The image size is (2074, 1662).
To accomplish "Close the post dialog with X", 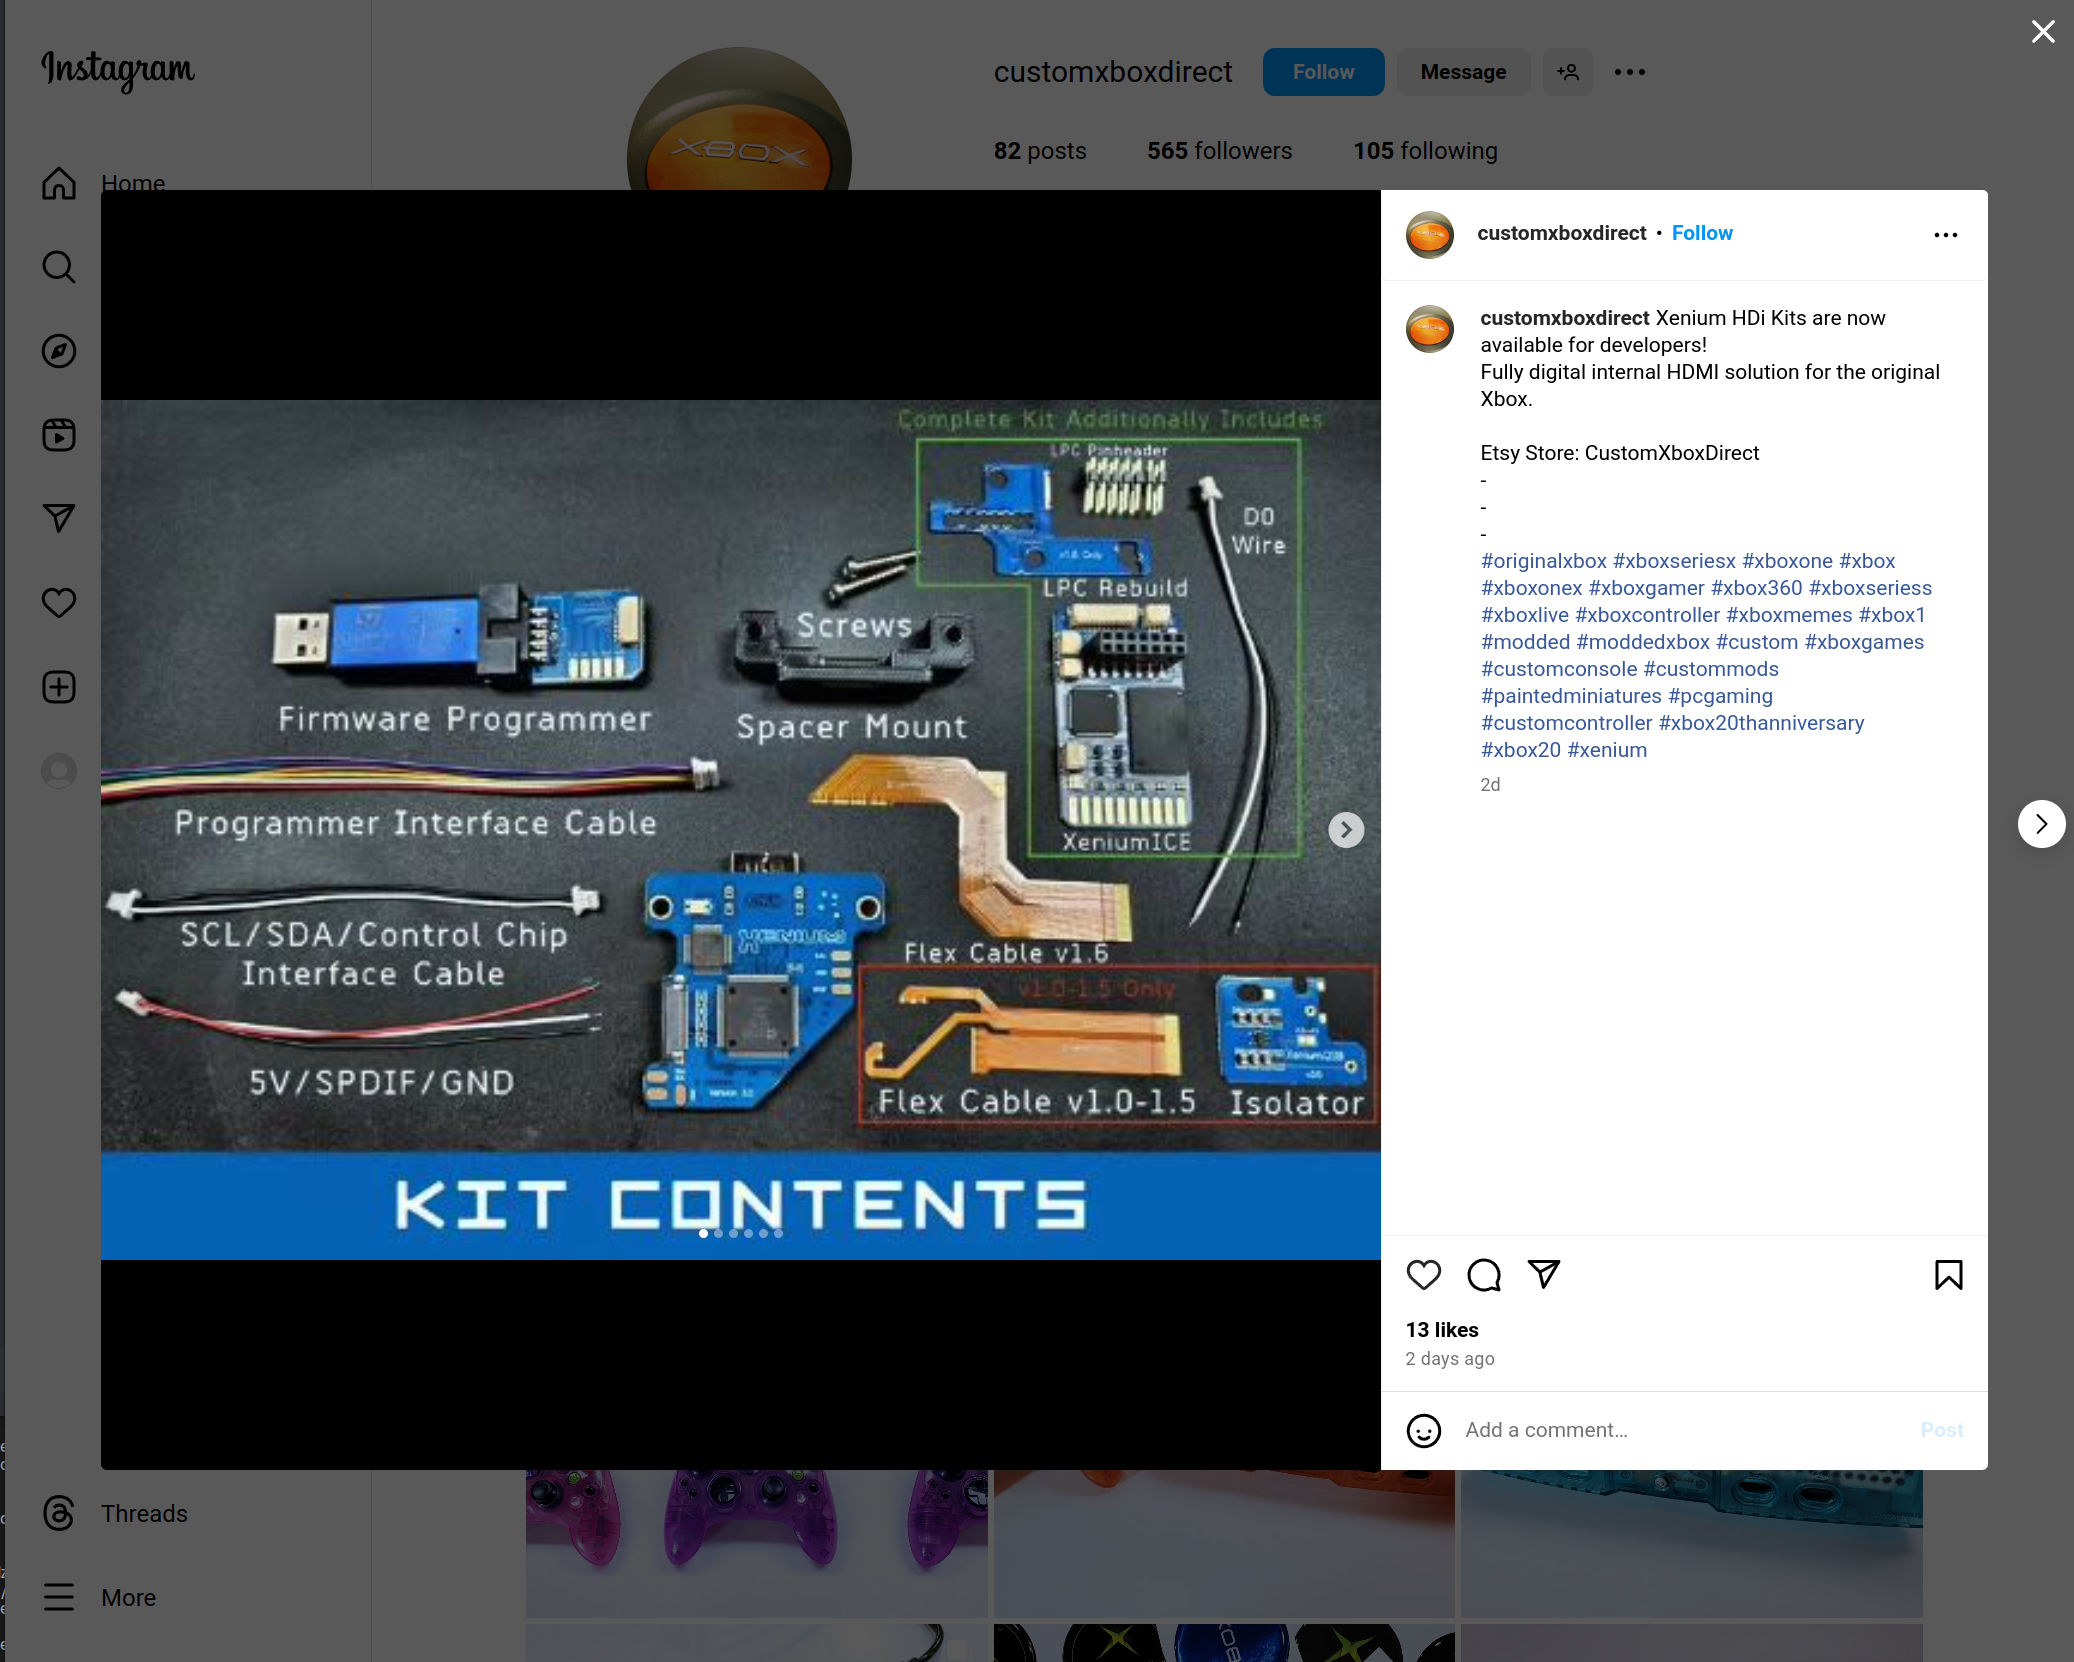I will [2043, 32].
